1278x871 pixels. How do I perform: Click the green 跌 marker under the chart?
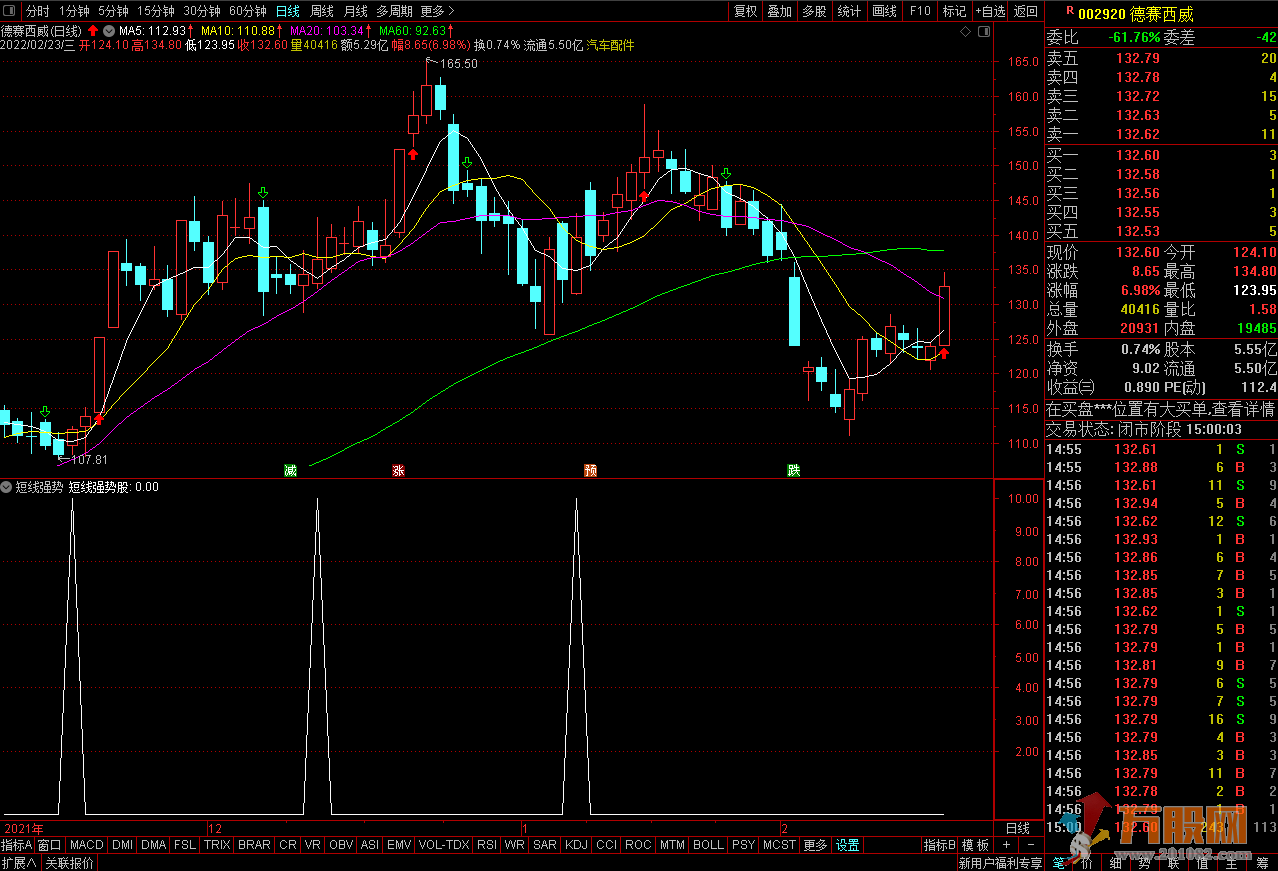tap(794, 470)
